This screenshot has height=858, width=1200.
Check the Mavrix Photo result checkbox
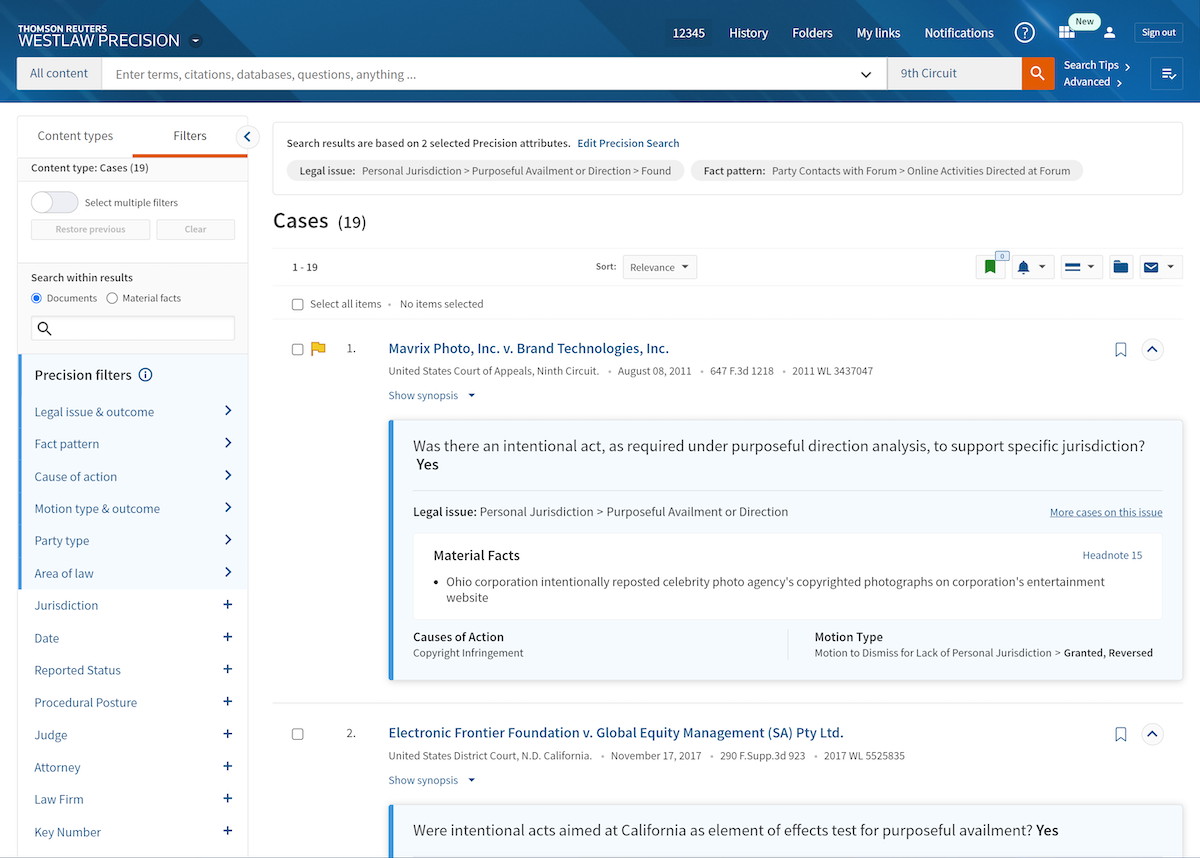click(x=297, y=349)
